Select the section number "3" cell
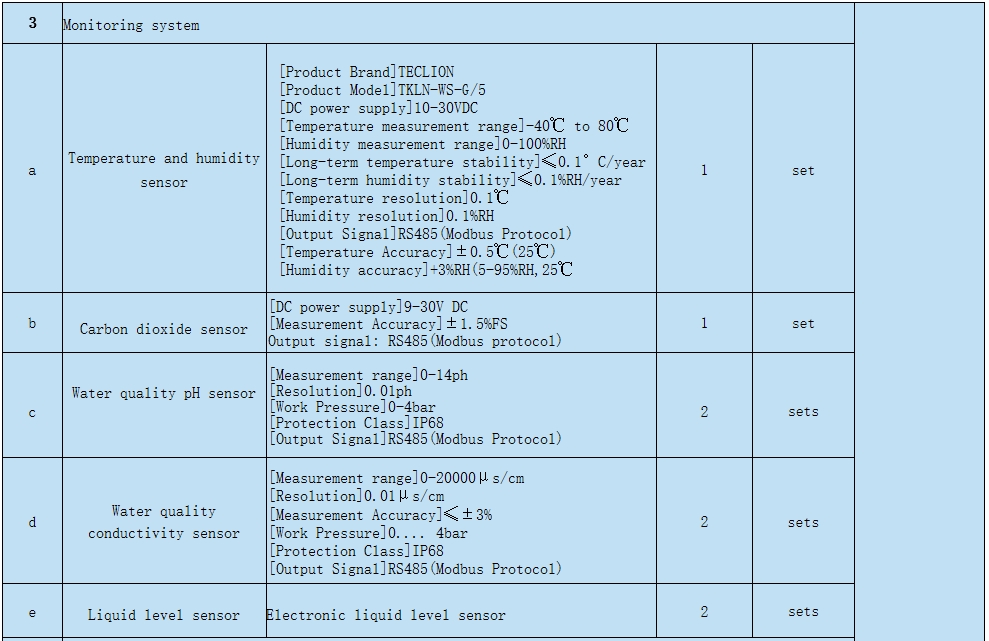 click(32, 23)
